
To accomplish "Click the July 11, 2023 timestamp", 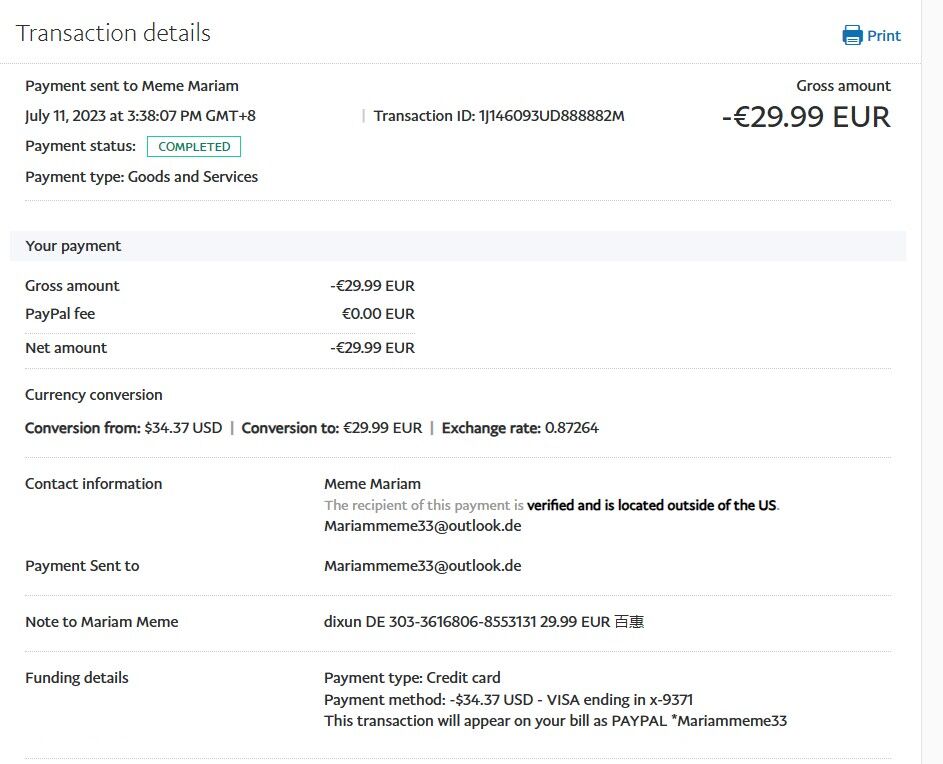I will click(x=140, y=116).
